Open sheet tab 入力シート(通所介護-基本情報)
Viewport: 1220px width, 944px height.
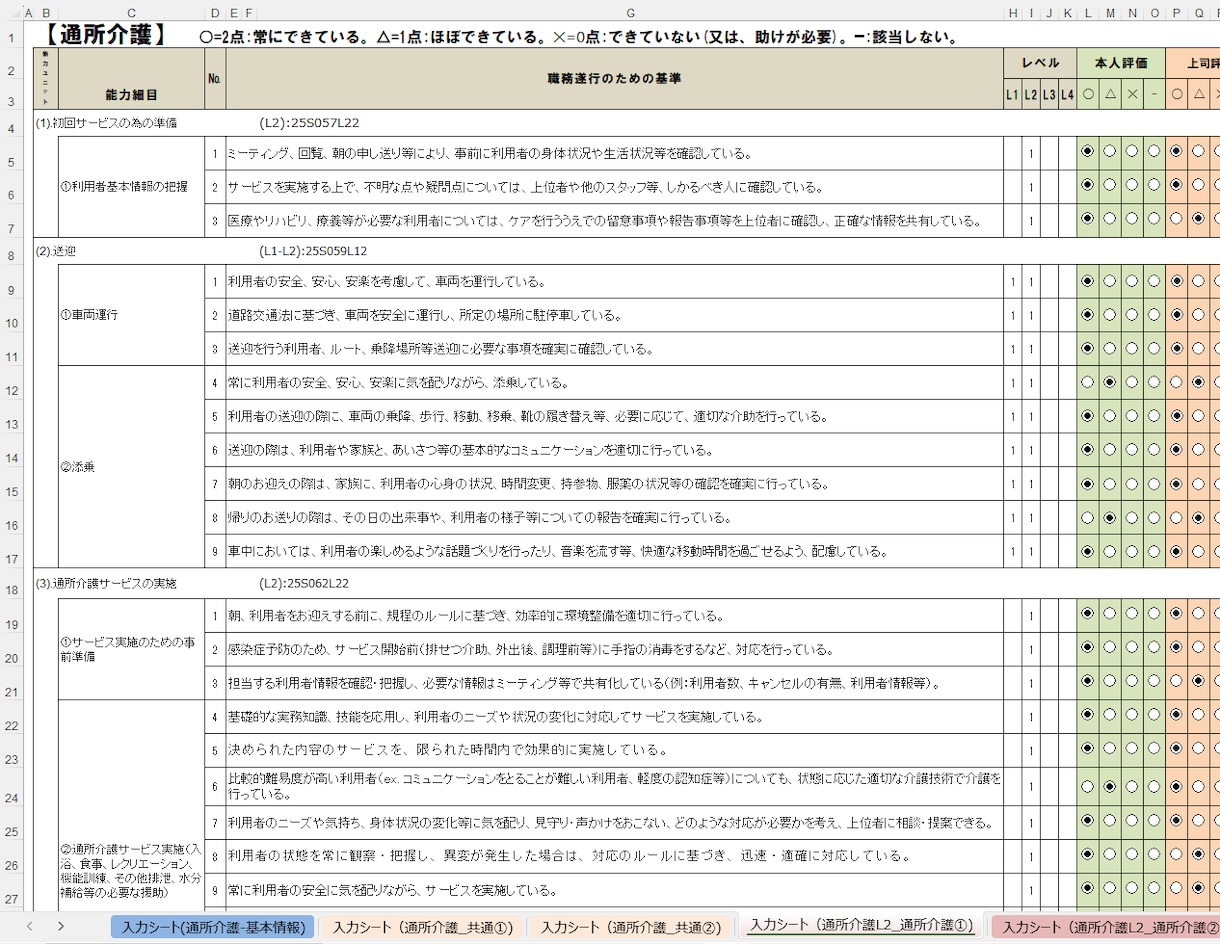pyautogui.click(x=212, y=927)
